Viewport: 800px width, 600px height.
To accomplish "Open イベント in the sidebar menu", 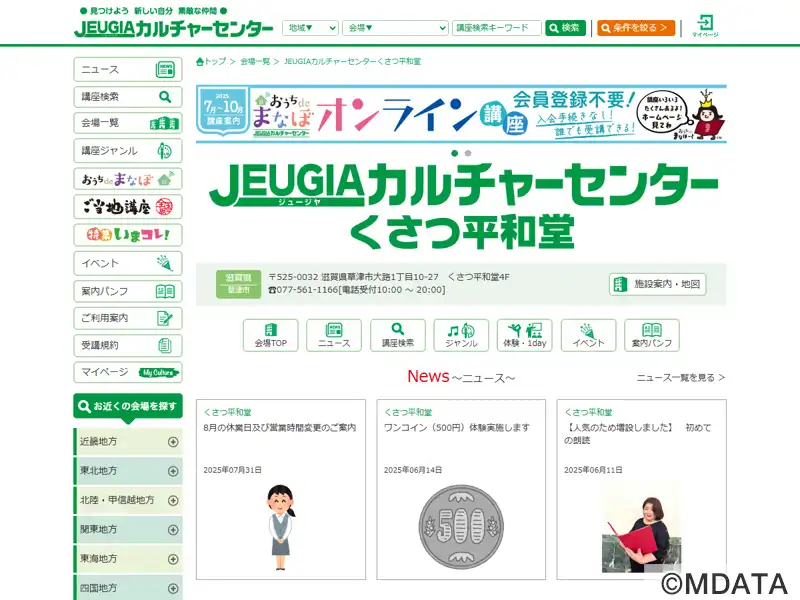I will (x=128, y=263).
